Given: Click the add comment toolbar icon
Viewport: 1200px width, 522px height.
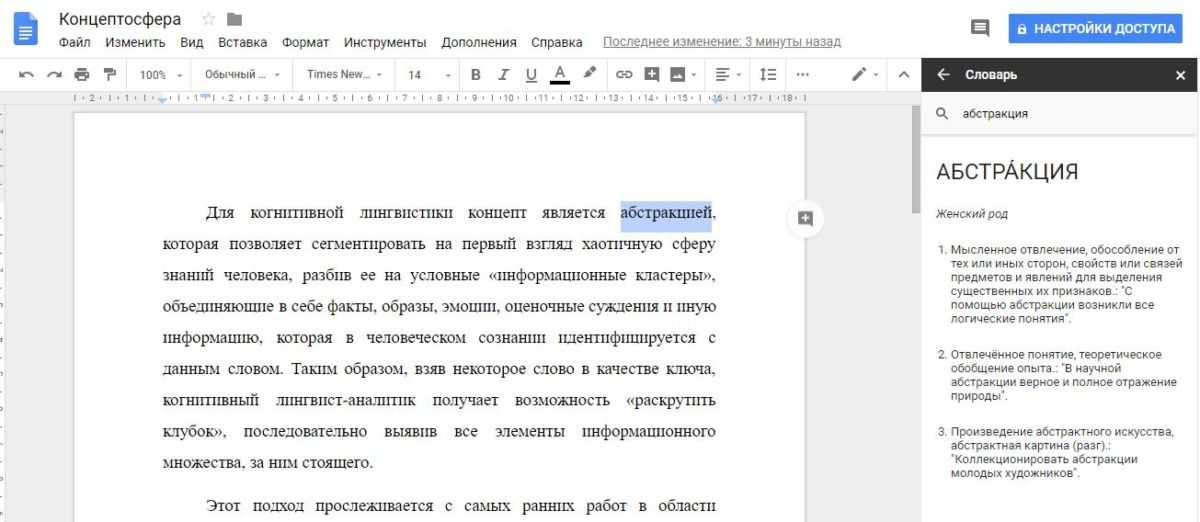Looking at the screenshot, I should coord(652,75).
